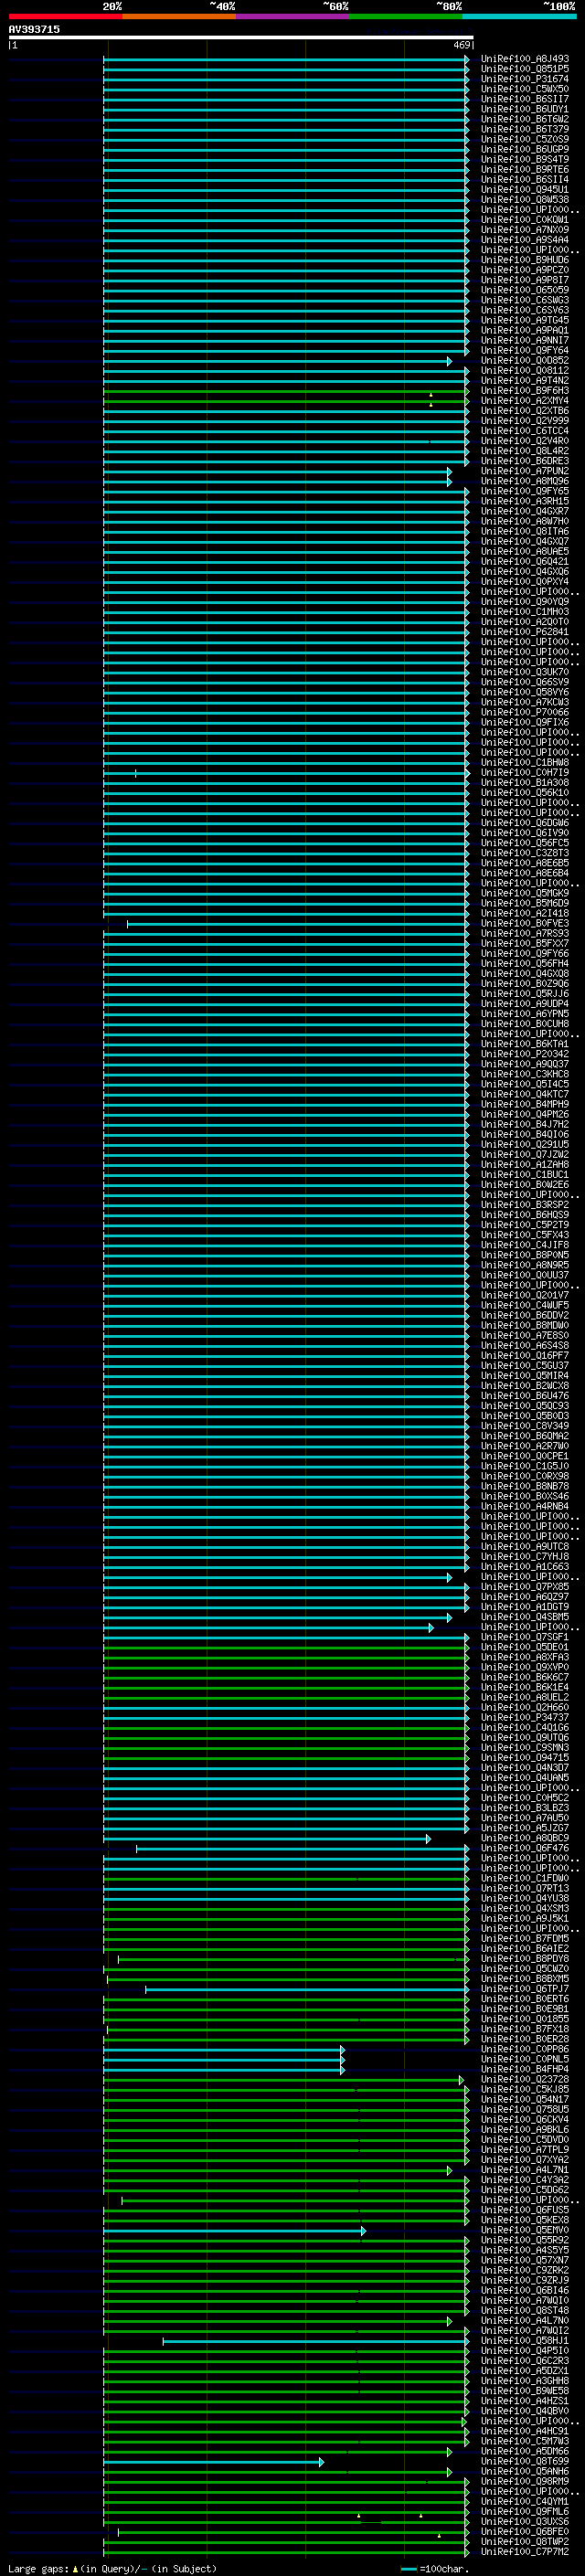Select hit label UniRef100_Q945U1
The width and height of the screenshot is (585, 2576).
coord(525,190)
